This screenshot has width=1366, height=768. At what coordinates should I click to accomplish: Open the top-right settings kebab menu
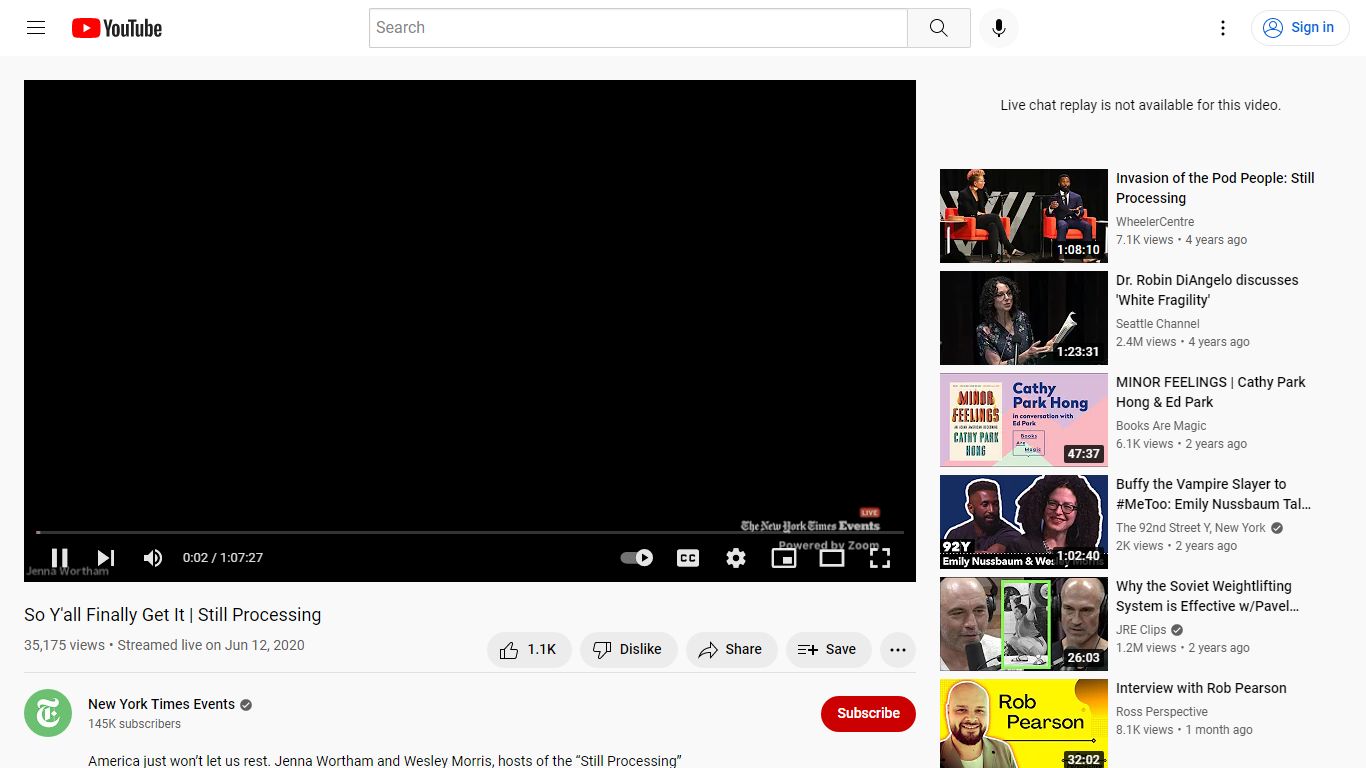pyautogui.click(x=1222, y=28)
